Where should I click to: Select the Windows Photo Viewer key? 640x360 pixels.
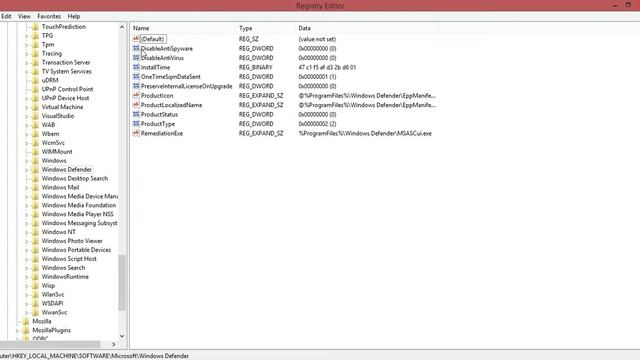coord(72,241)
